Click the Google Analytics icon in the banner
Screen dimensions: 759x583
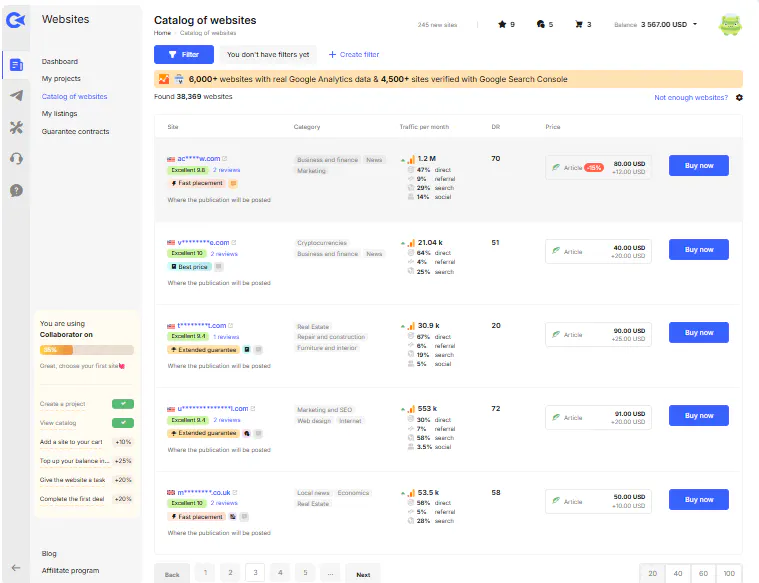click(x=164, y=78)
